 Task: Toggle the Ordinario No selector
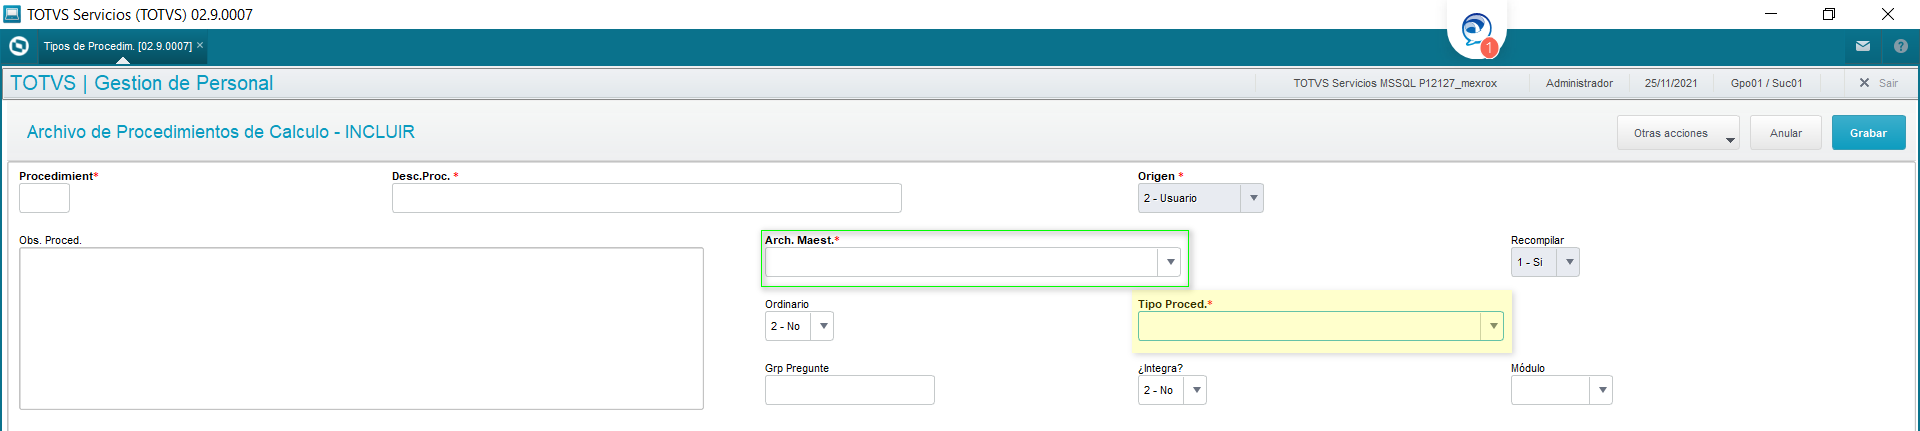pyautogui.click(x=799, y=326)
